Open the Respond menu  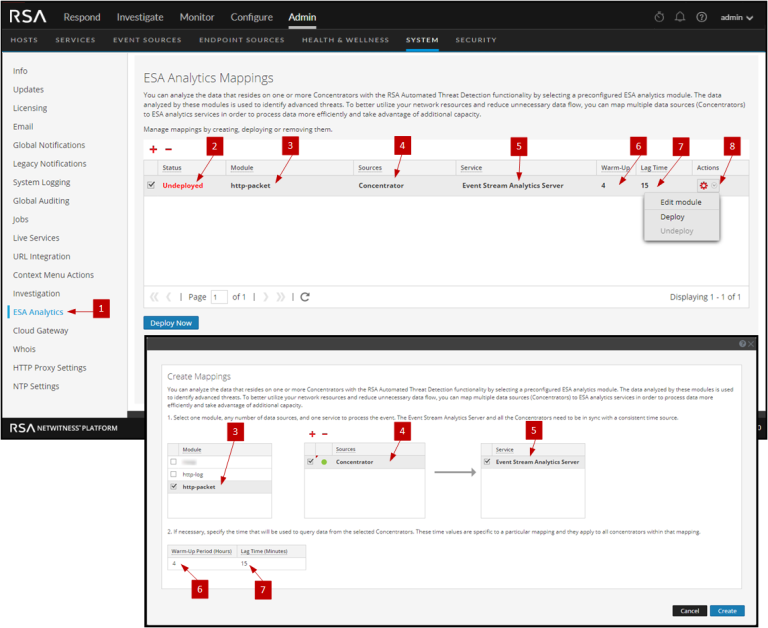[82, 17]
